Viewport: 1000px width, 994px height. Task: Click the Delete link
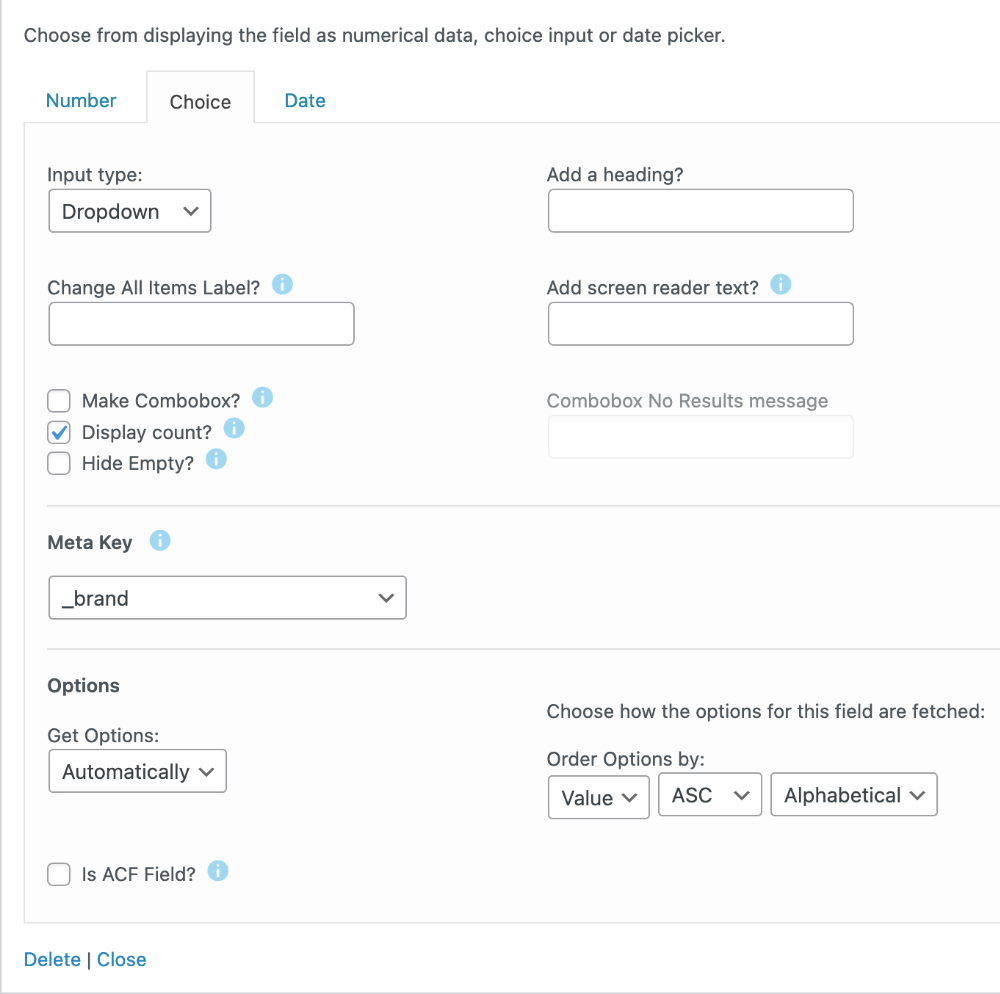click(x=52, y=959)
